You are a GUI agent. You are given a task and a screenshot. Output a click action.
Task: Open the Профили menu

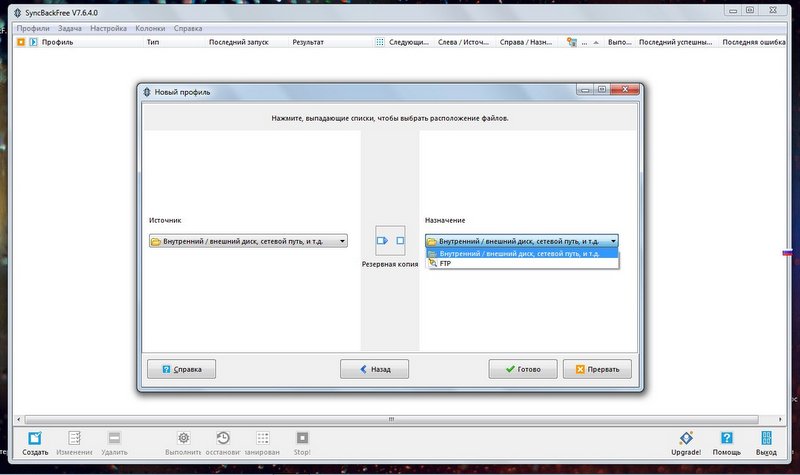[33, 29]
